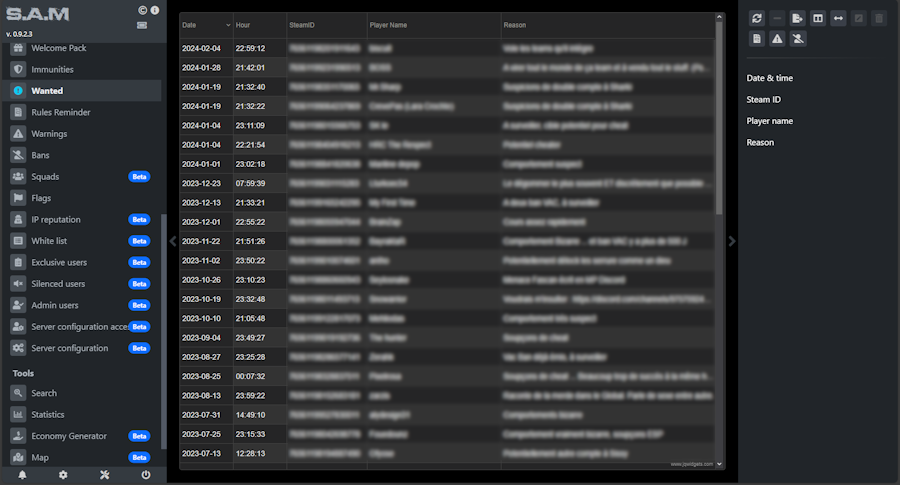Open the Date column sort dropdown arrow

pos(227,25)
